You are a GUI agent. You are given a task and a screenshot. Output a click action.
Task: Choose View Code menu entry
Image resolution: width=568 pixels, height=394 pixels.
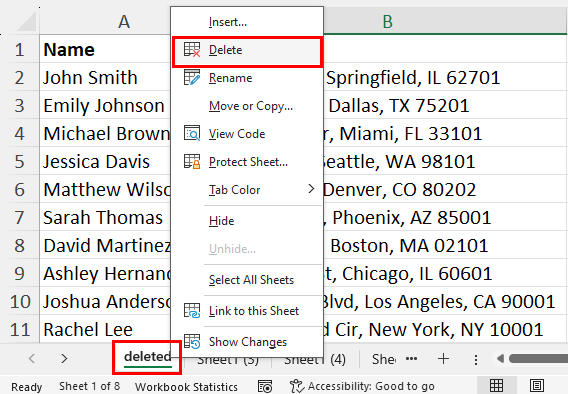247,134
